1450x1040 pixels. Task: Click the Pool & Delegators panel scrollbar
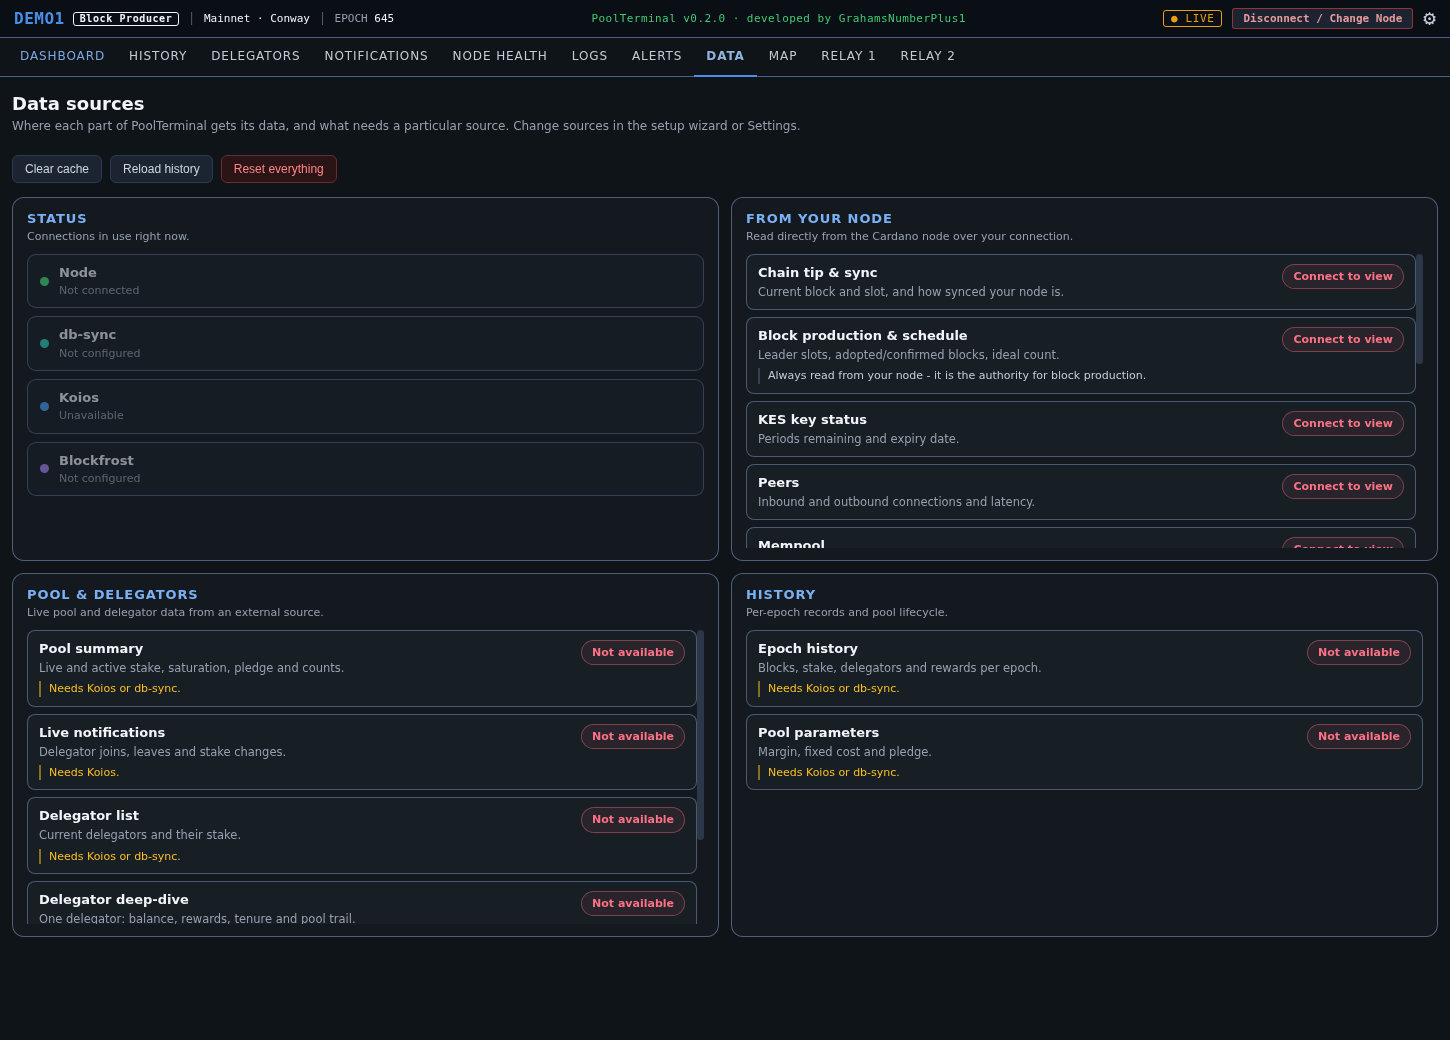click(x=700, y=735)
